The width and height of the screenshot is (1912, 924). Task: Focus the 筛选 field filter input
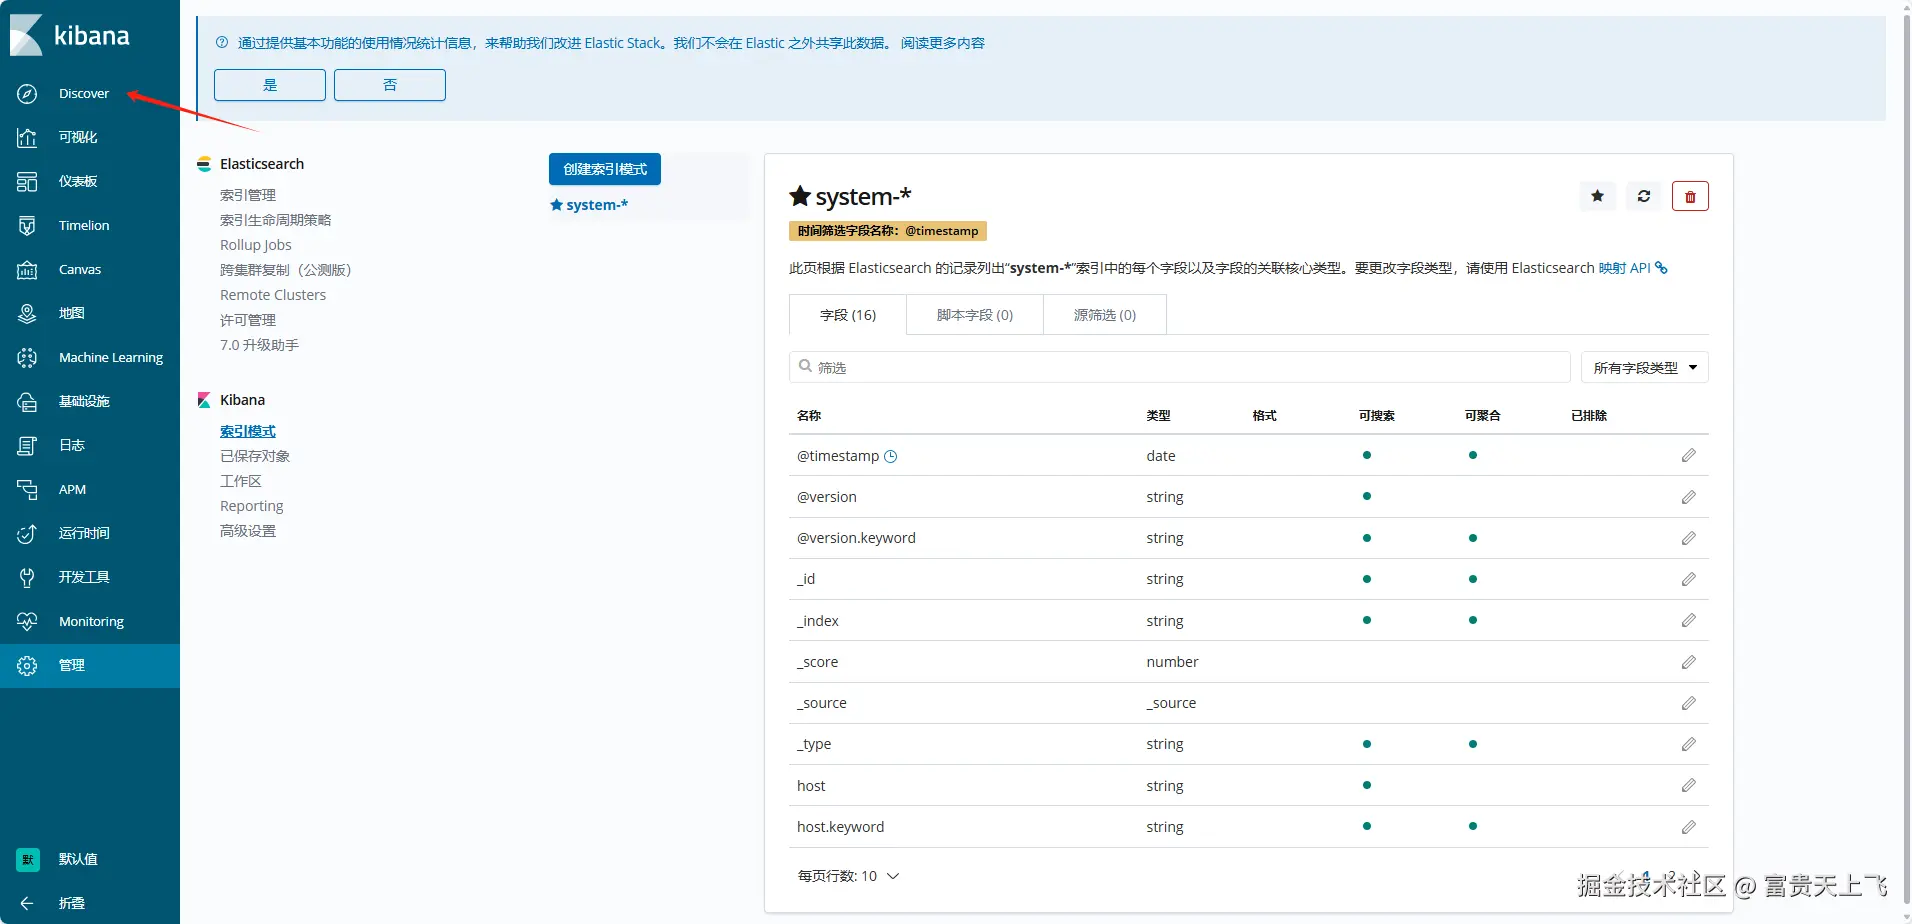coord(1180,367)
